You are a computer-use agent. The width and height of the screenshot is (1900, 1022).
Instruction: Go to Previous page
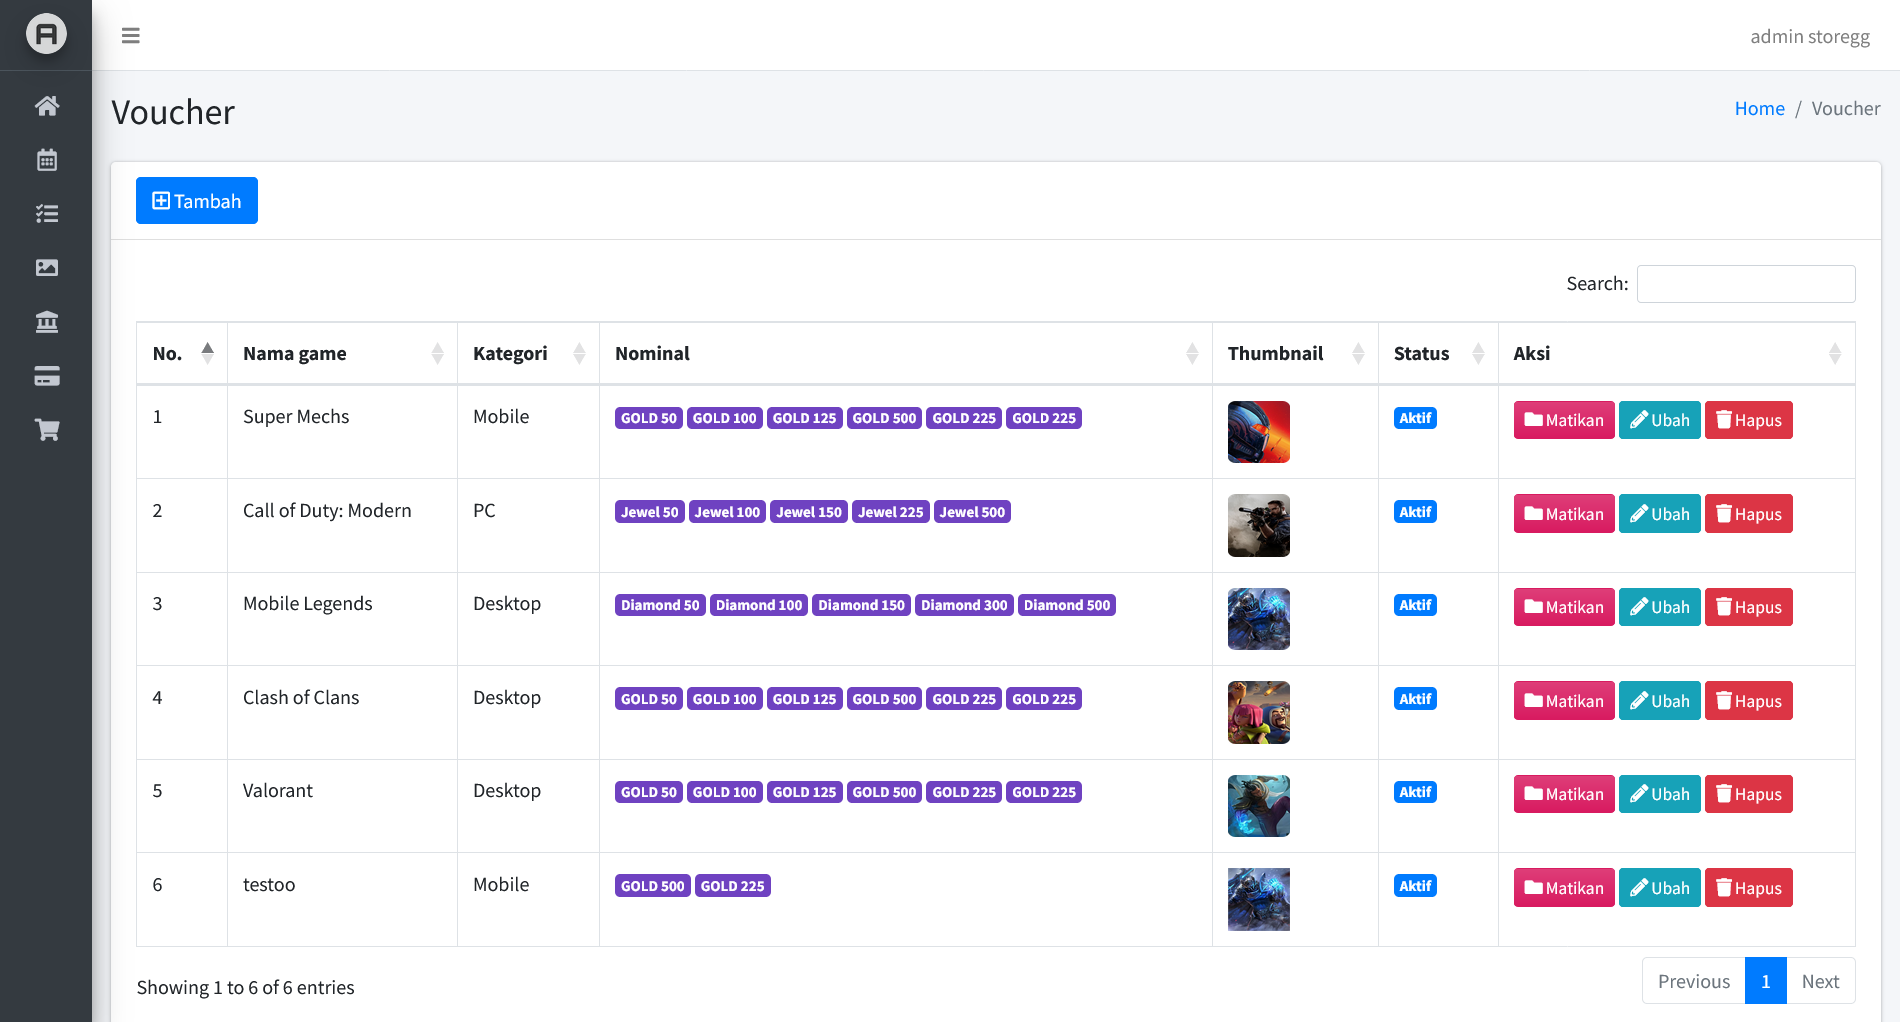[x=1694, y=981]
